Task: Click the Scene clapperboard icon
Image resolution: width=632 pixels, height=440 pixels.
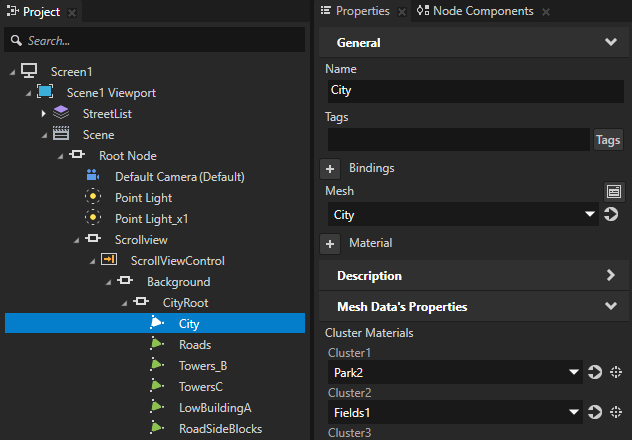Action: coord(61,134)
